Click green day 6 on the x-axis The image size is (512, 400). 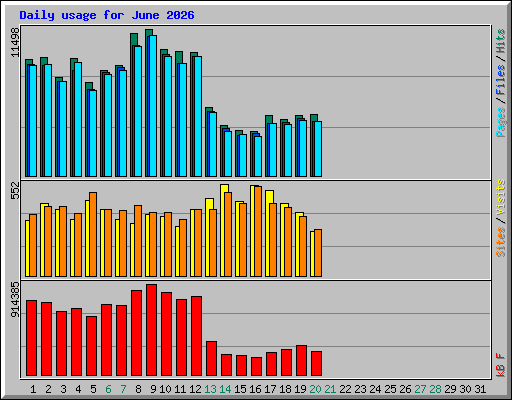click(108, 389)
